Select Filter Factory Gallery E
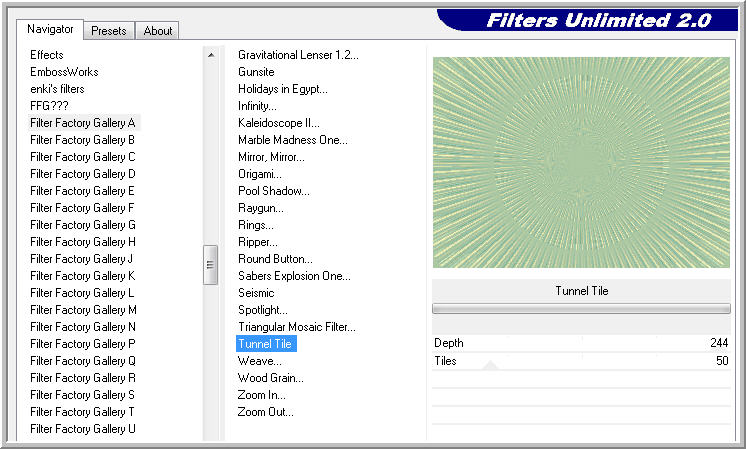This screenshot has height=449, width=746. (x=82, y=191)
